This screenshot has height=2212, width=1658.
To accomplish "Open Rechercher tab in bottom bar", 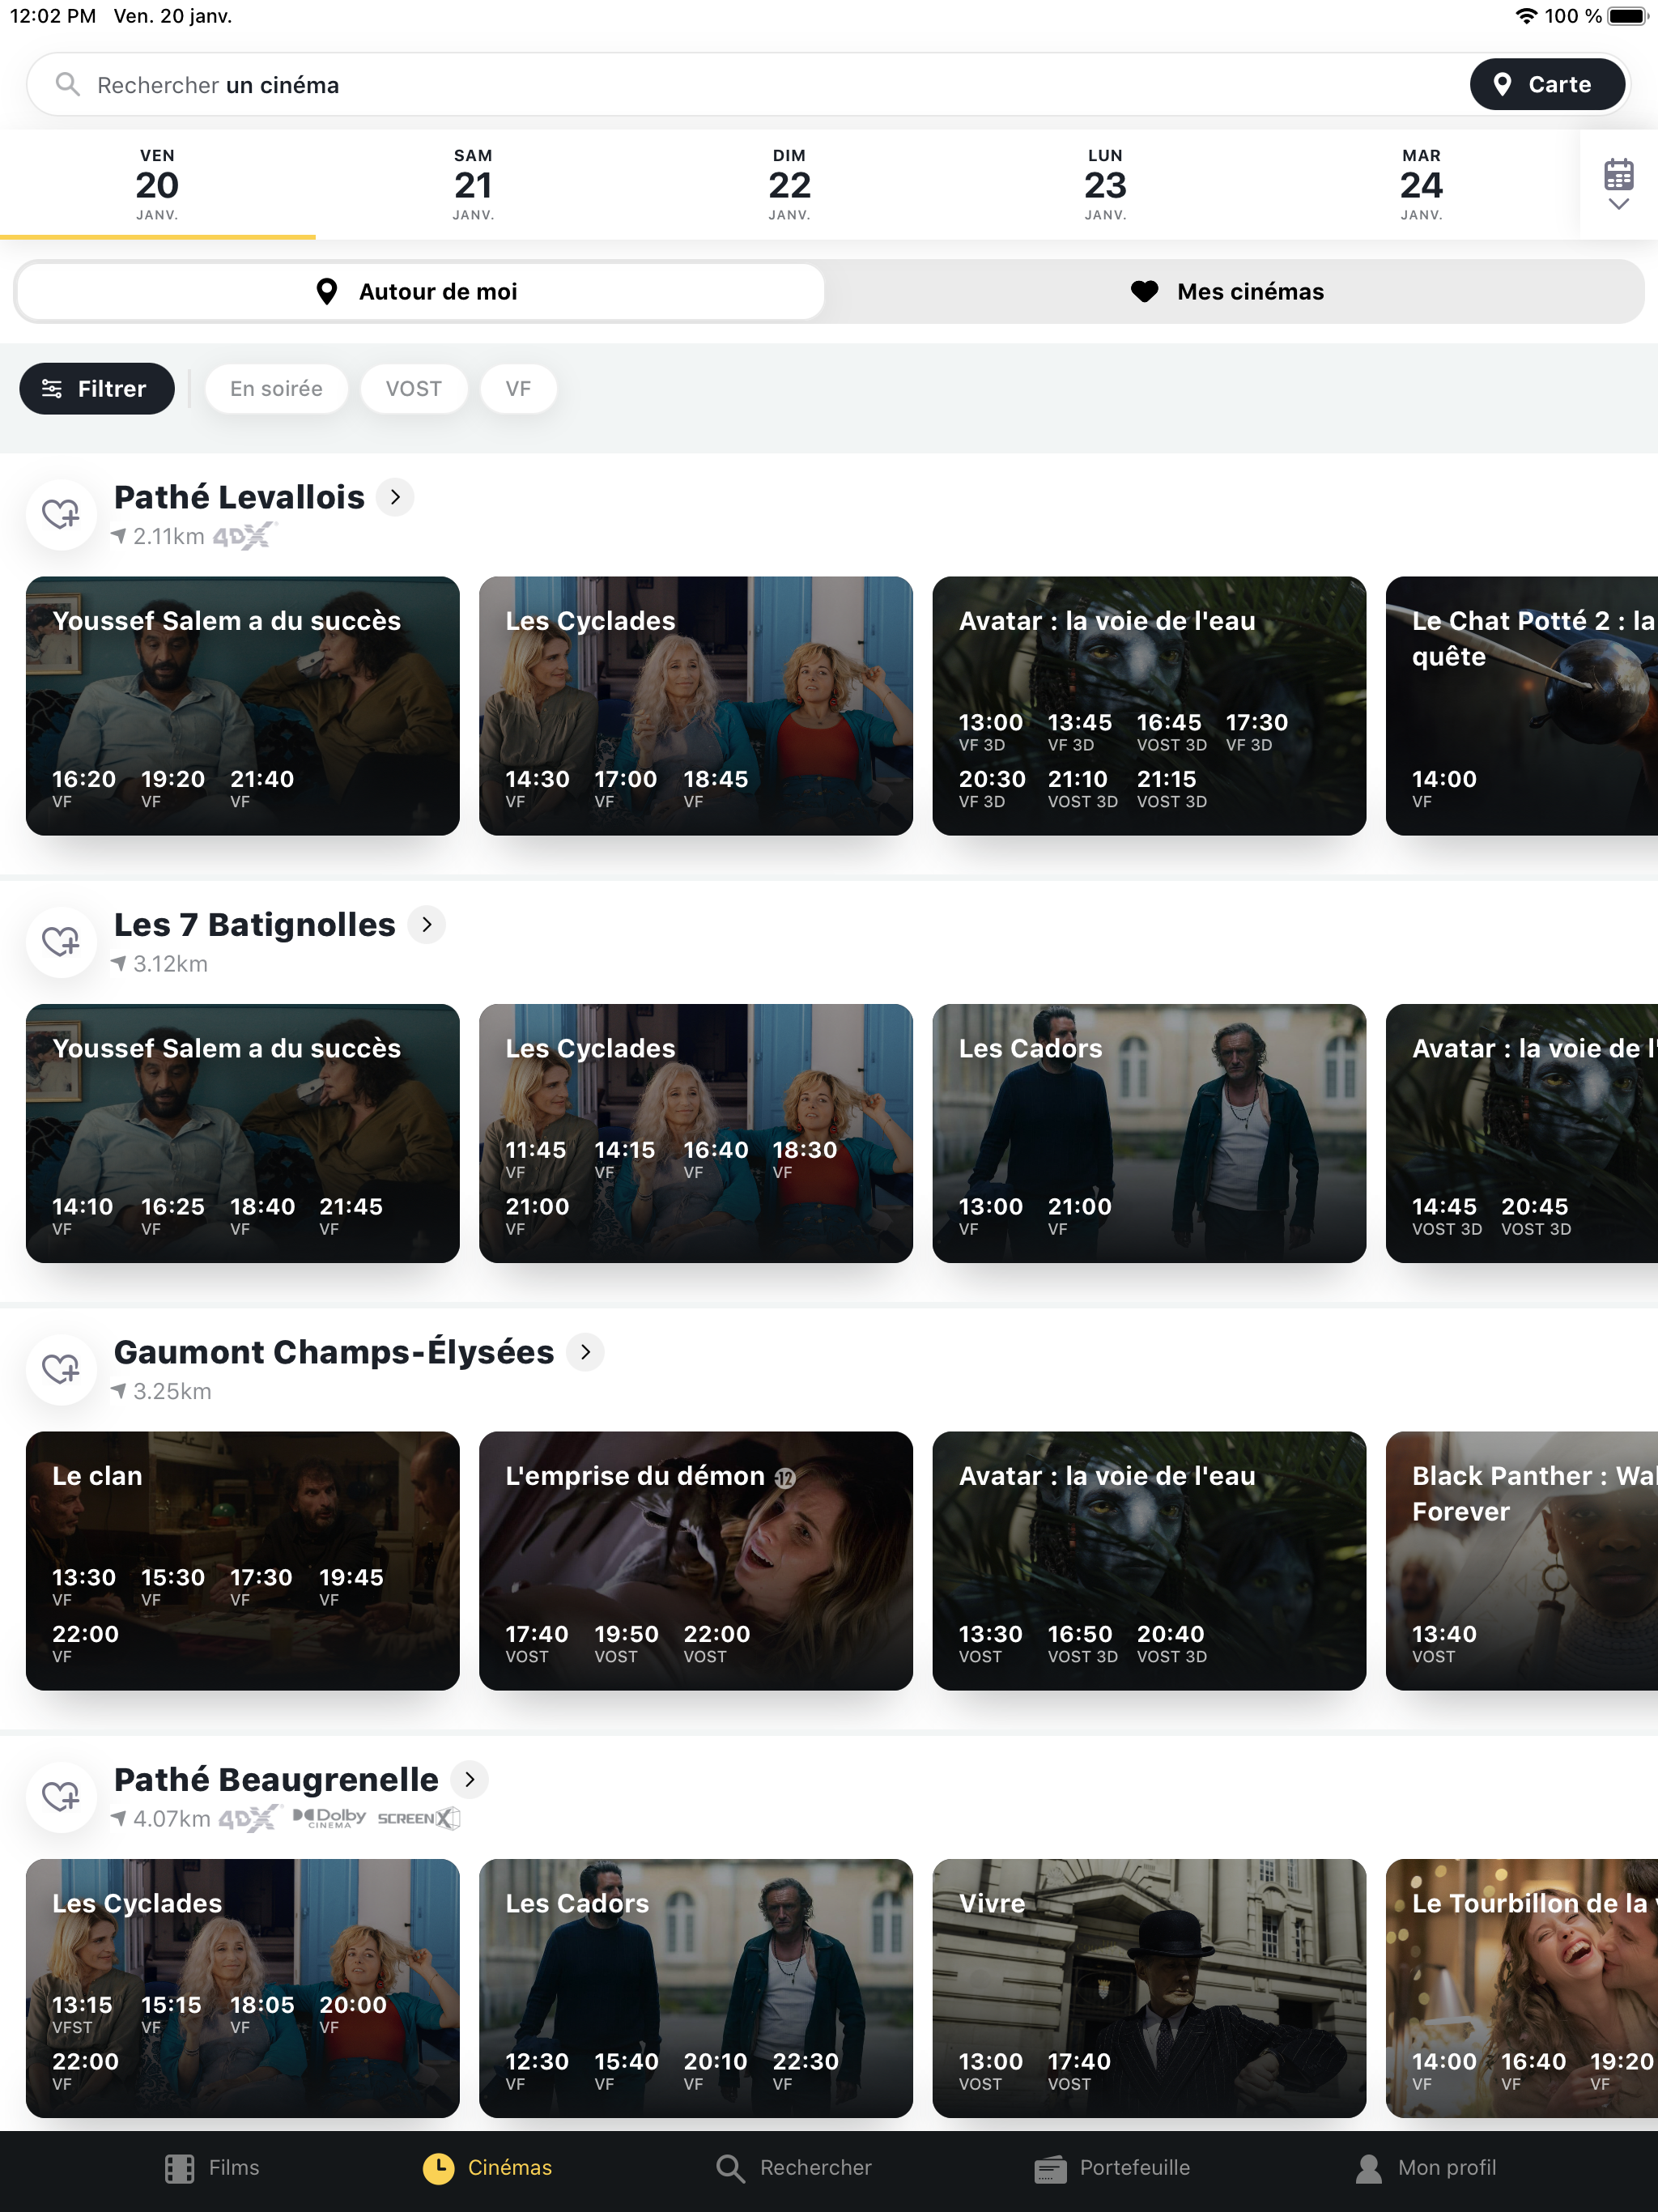I will pyautogui.click(x=794, y=2168).
